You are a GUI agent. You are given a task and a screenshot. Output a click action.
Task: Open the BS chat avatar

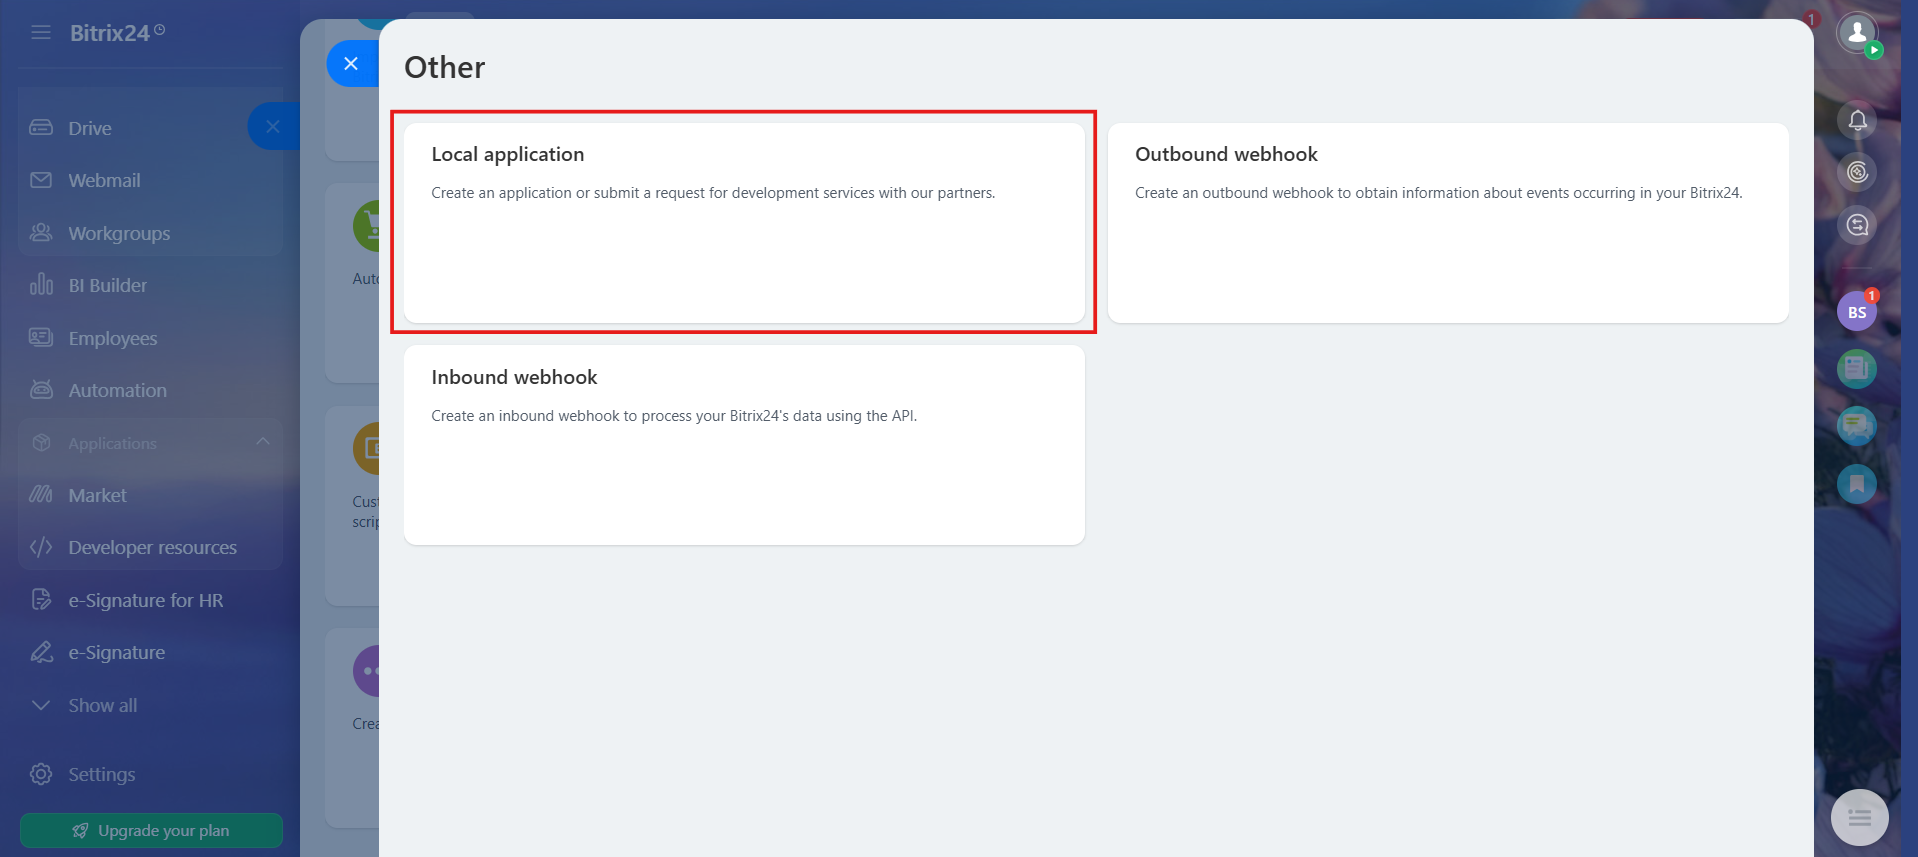[x=1857, y=312]
